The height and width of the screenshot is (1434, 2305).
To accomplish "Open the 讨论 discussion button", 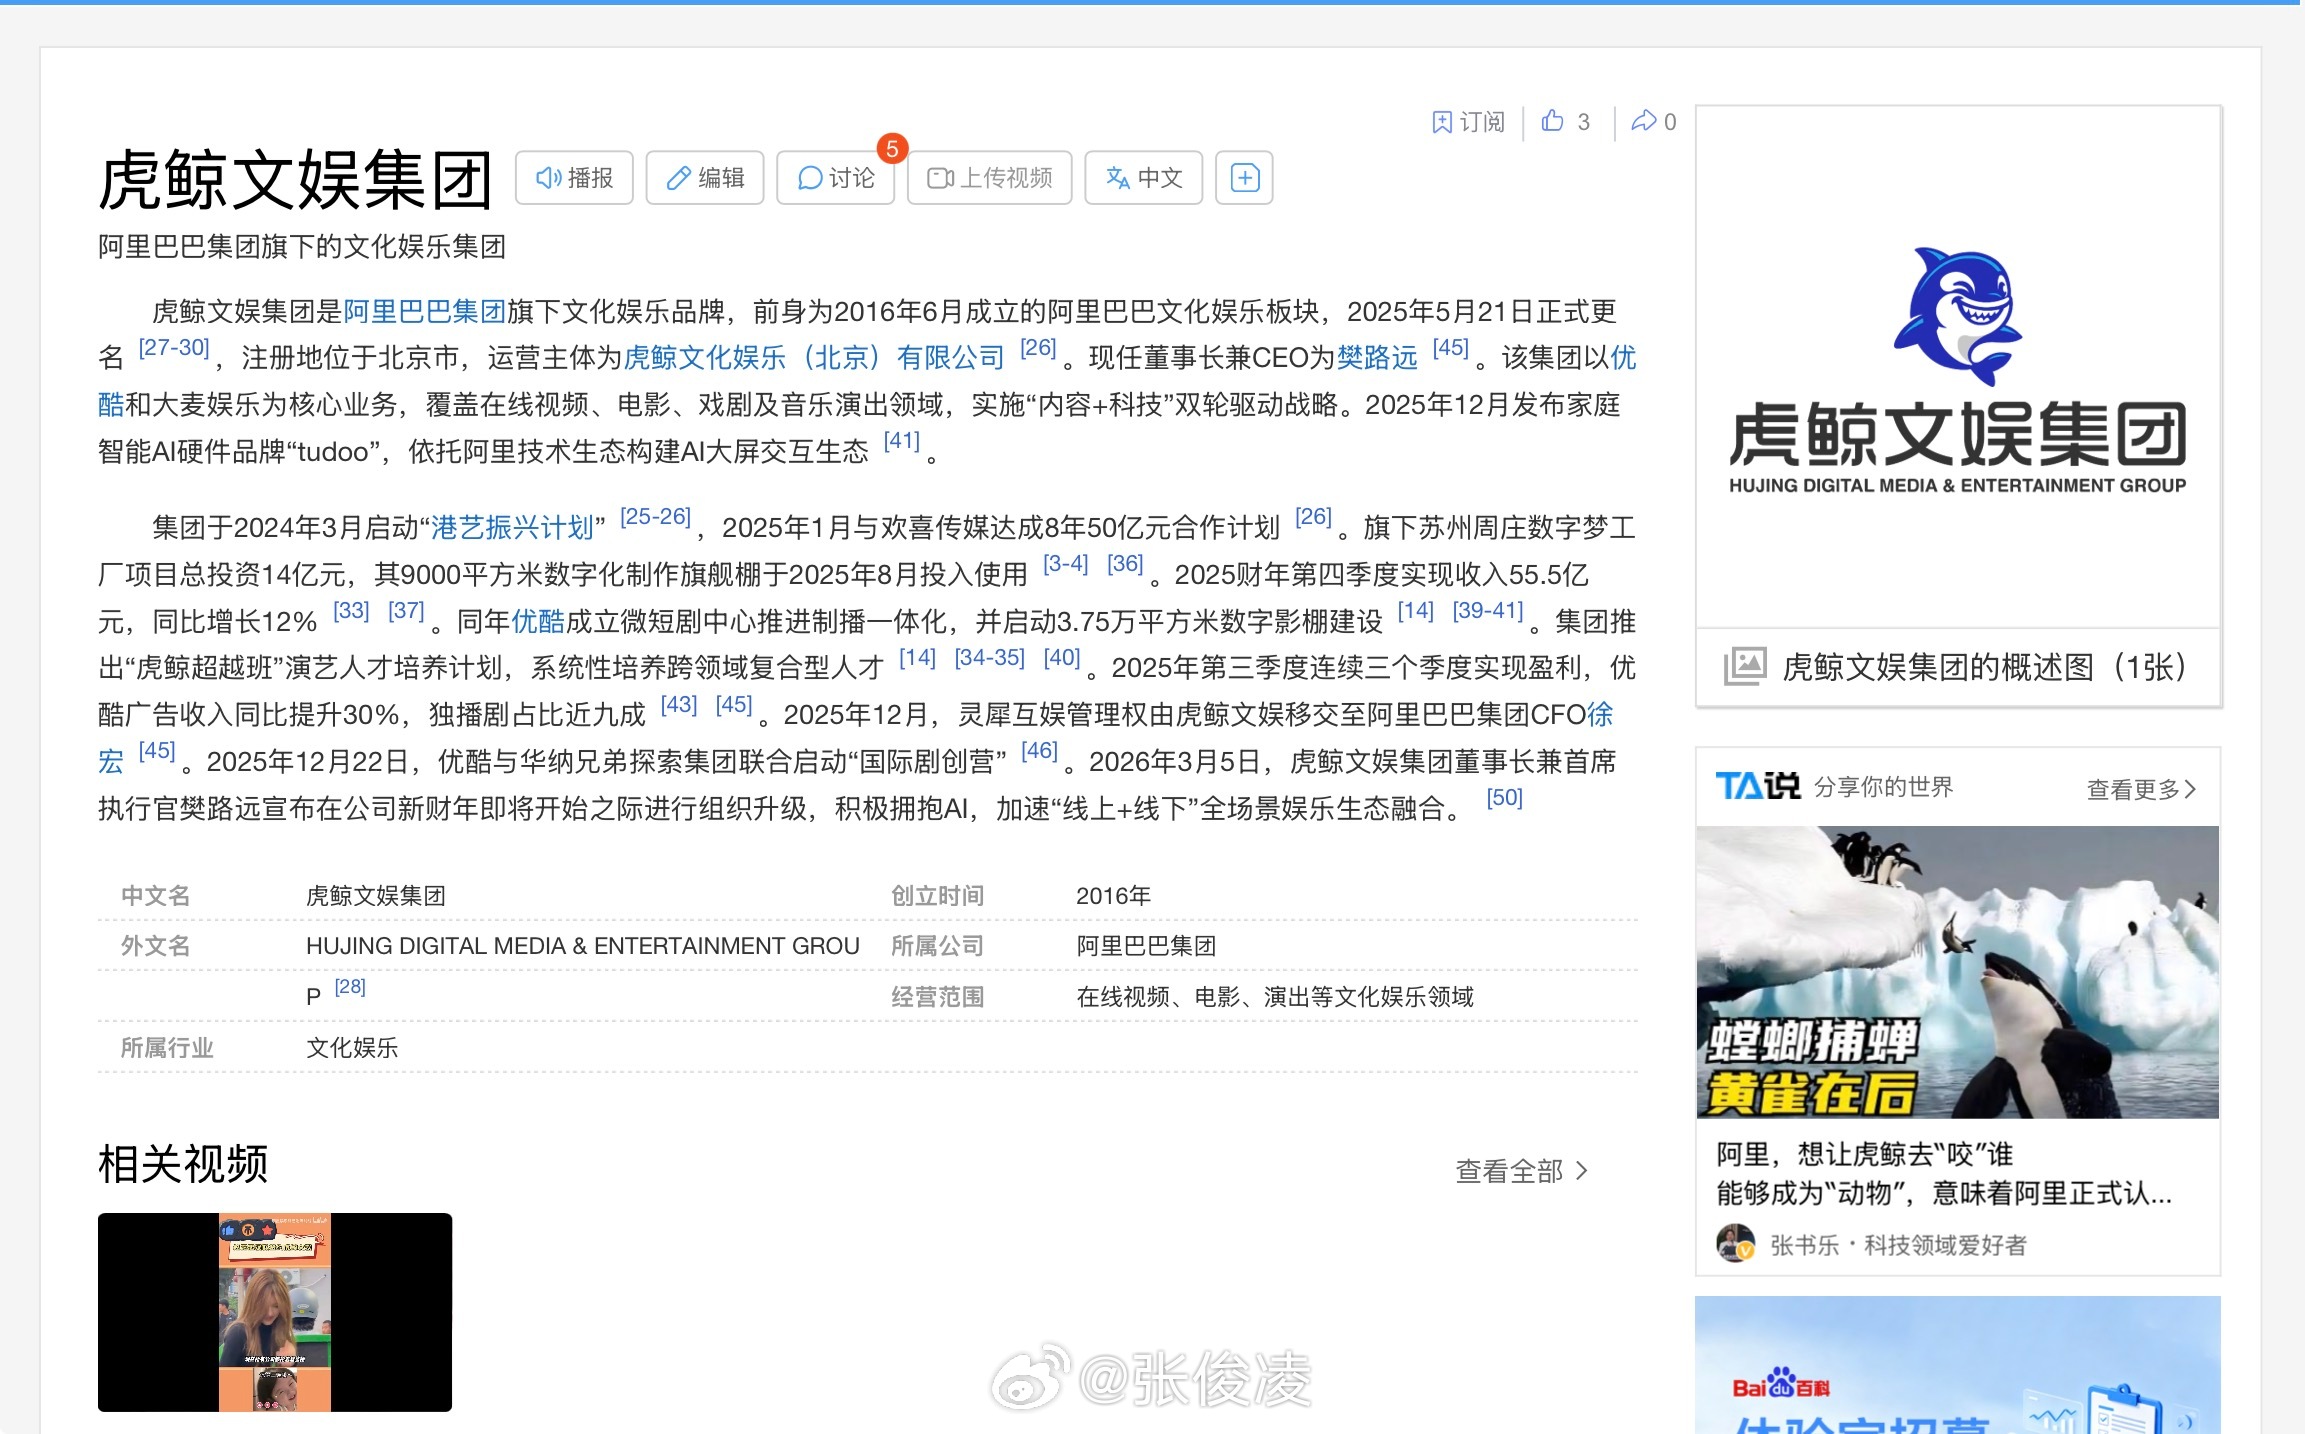I will click(x=836, y=178).
